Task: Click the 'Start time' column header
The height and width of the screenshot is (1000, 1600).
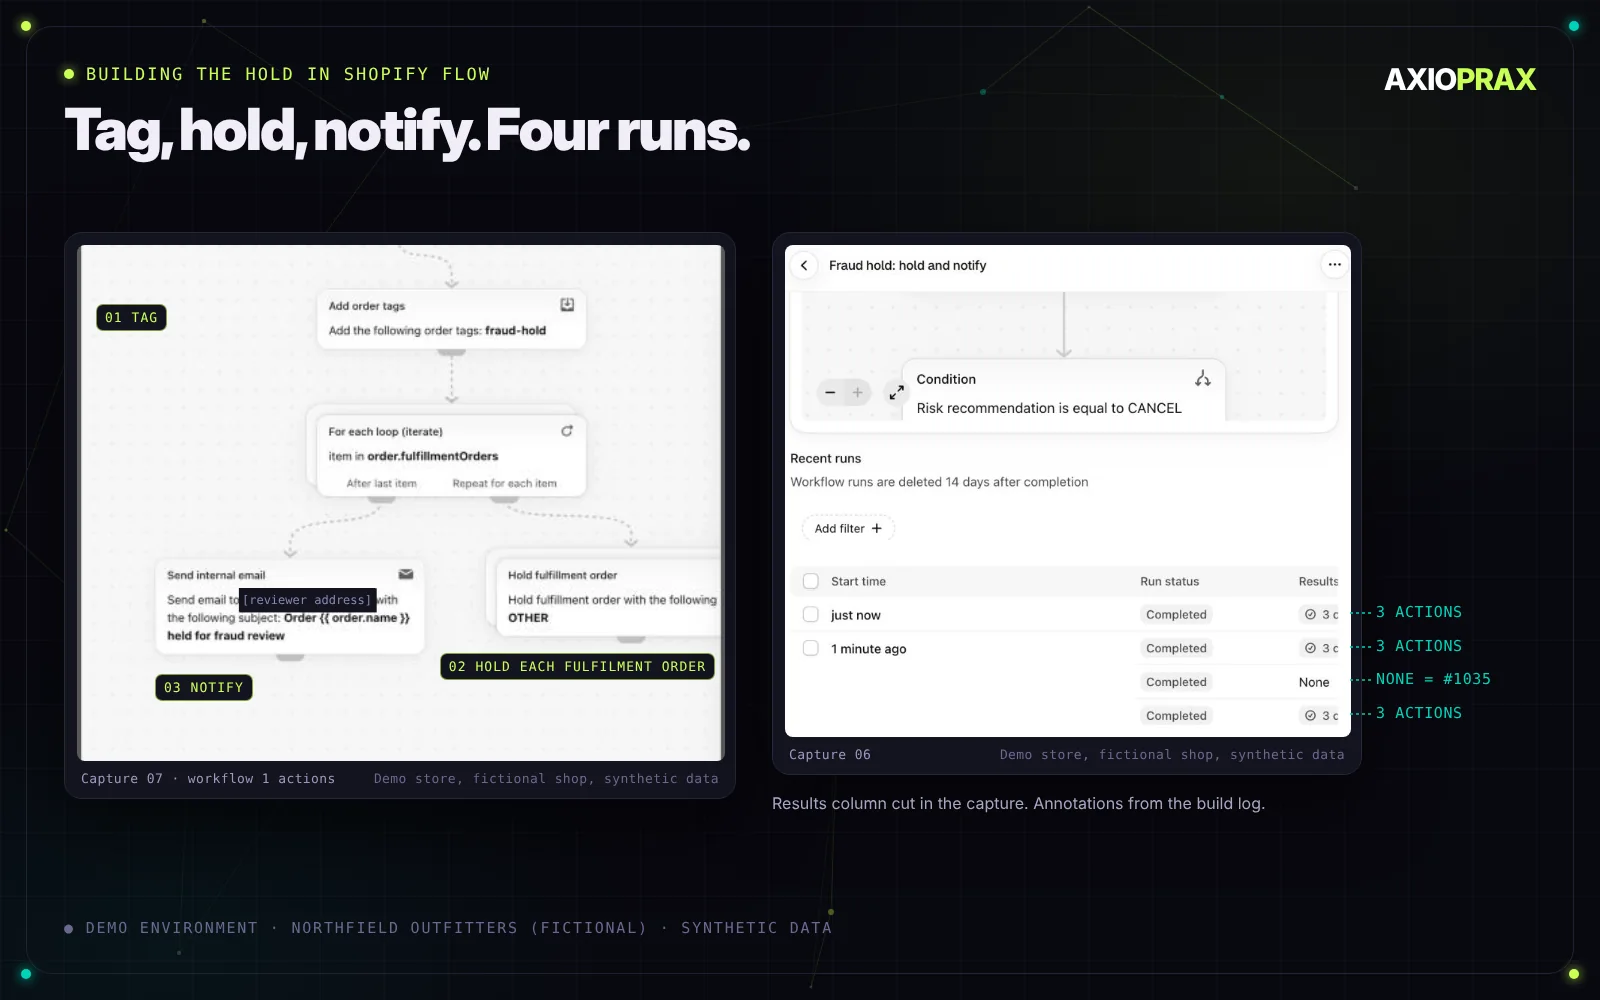Action: (858, 581)
